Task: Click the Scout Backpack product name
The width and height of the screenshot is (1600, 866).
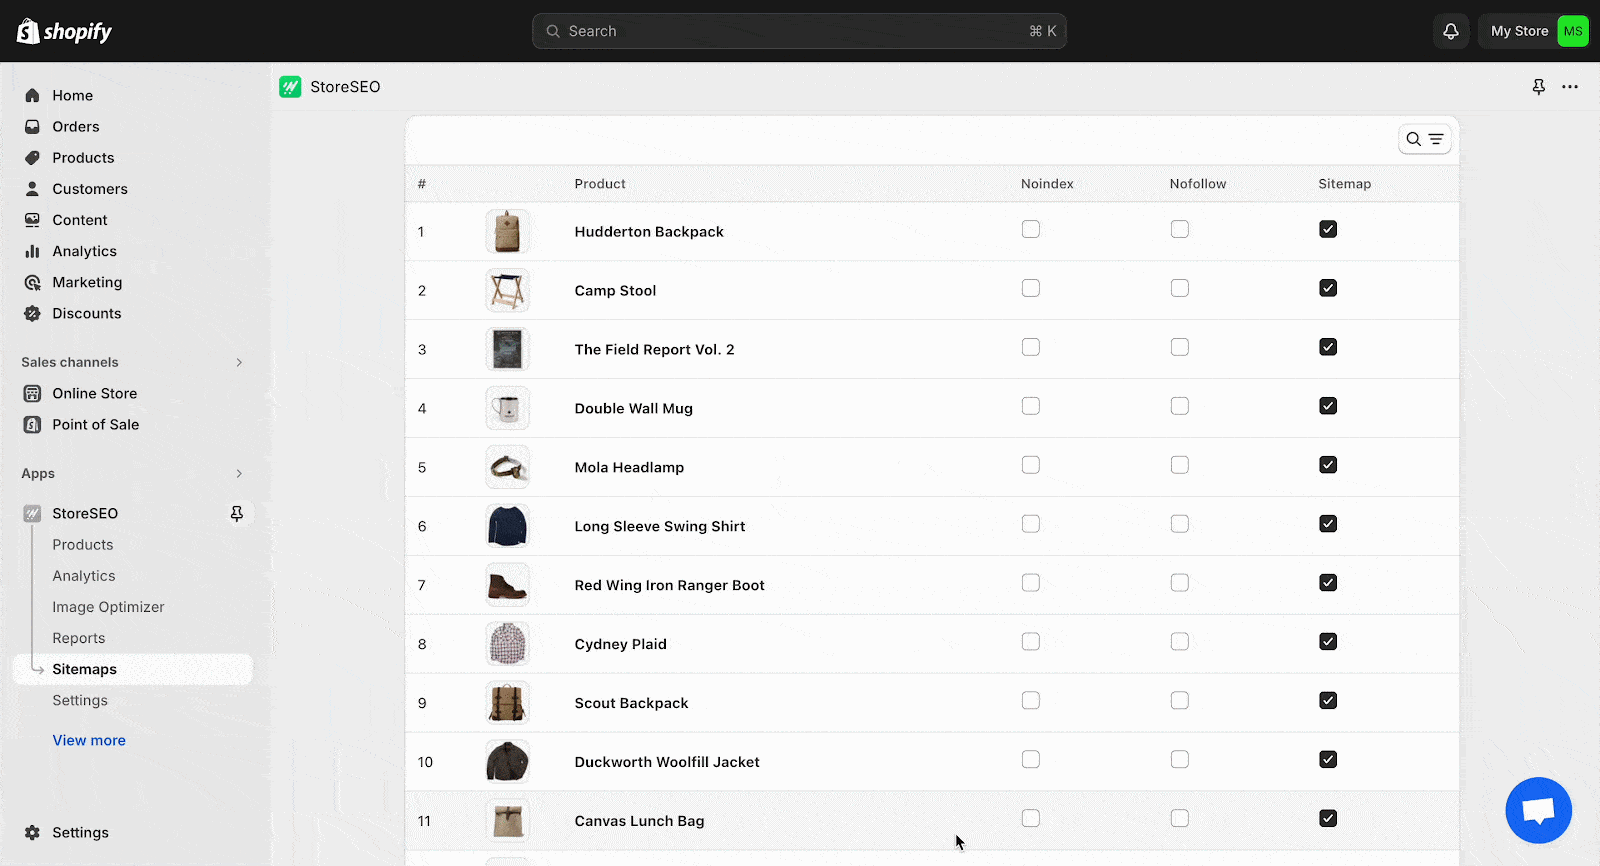Action: pyautogui.click(x=631, y=703)
